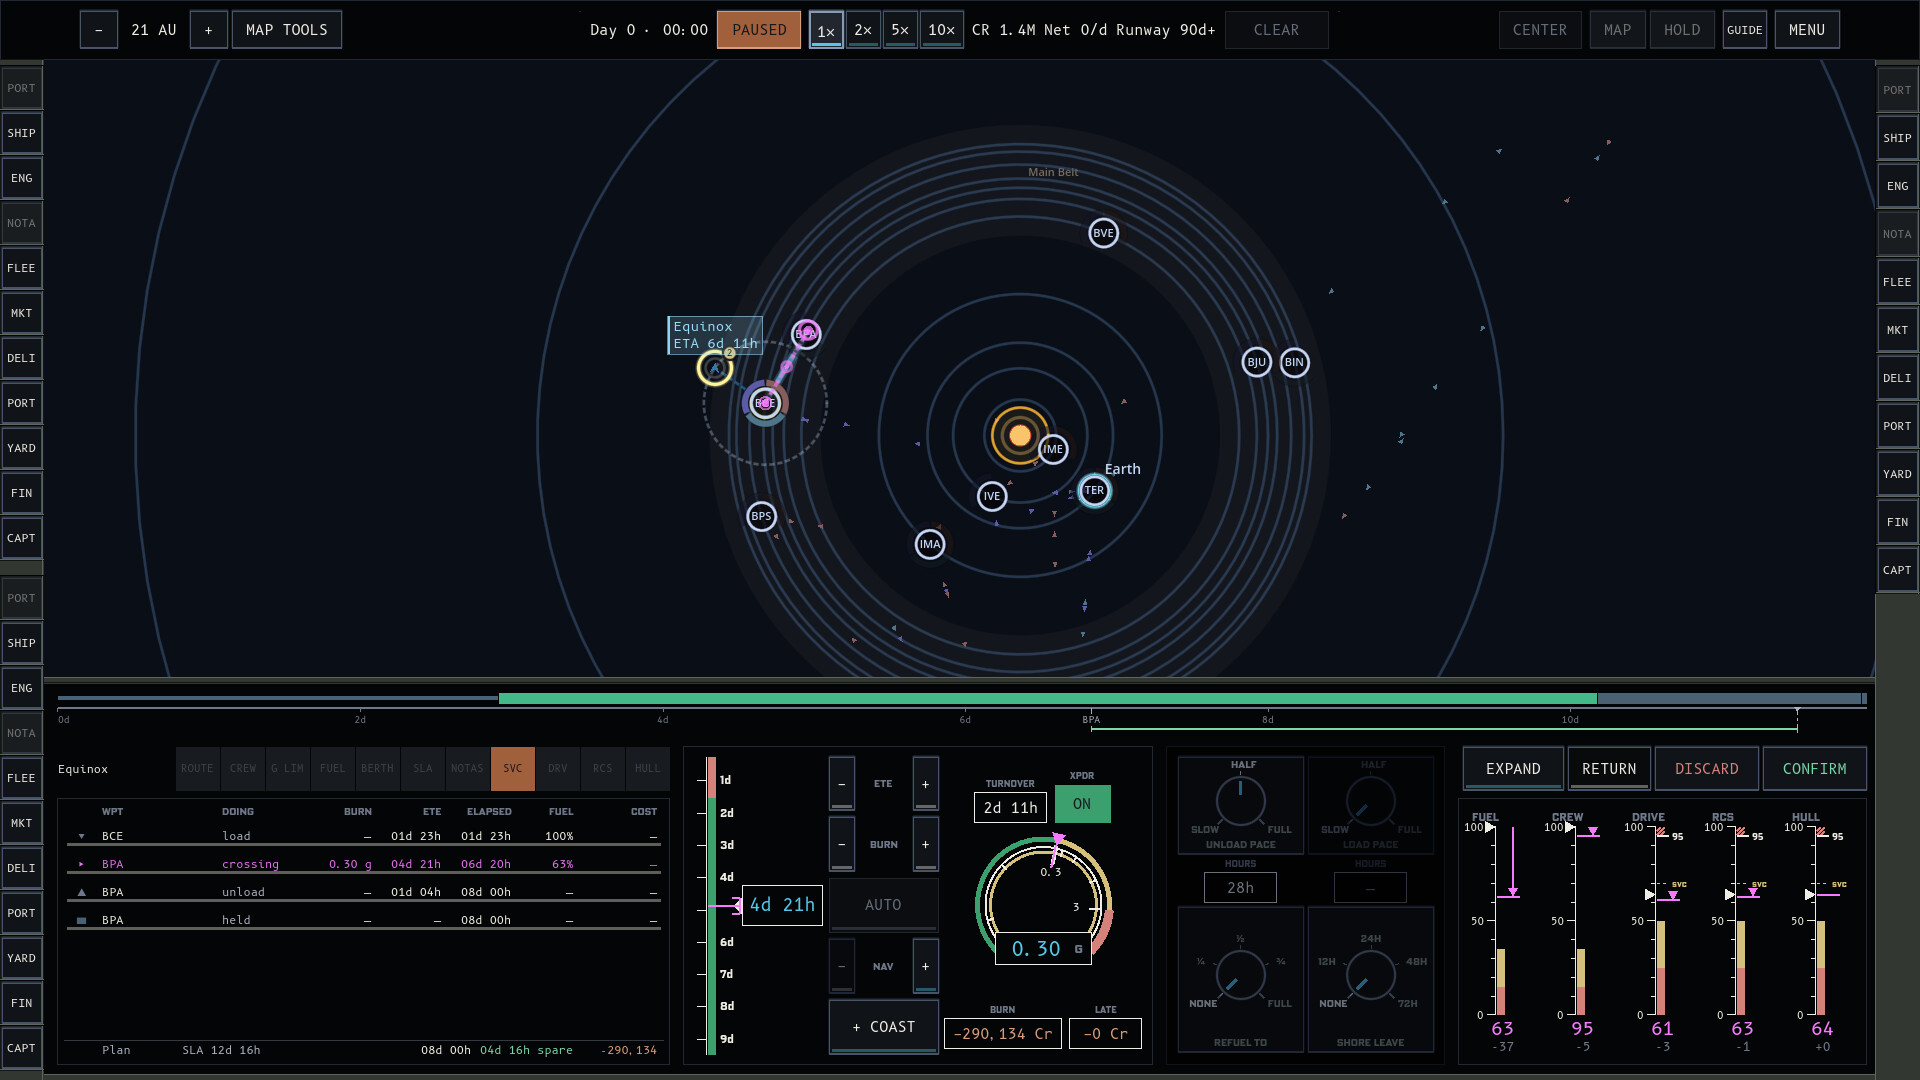Screen dimensions: 1920x1080
Task: Switch to the BERTH tab
Action: point(377,769)
